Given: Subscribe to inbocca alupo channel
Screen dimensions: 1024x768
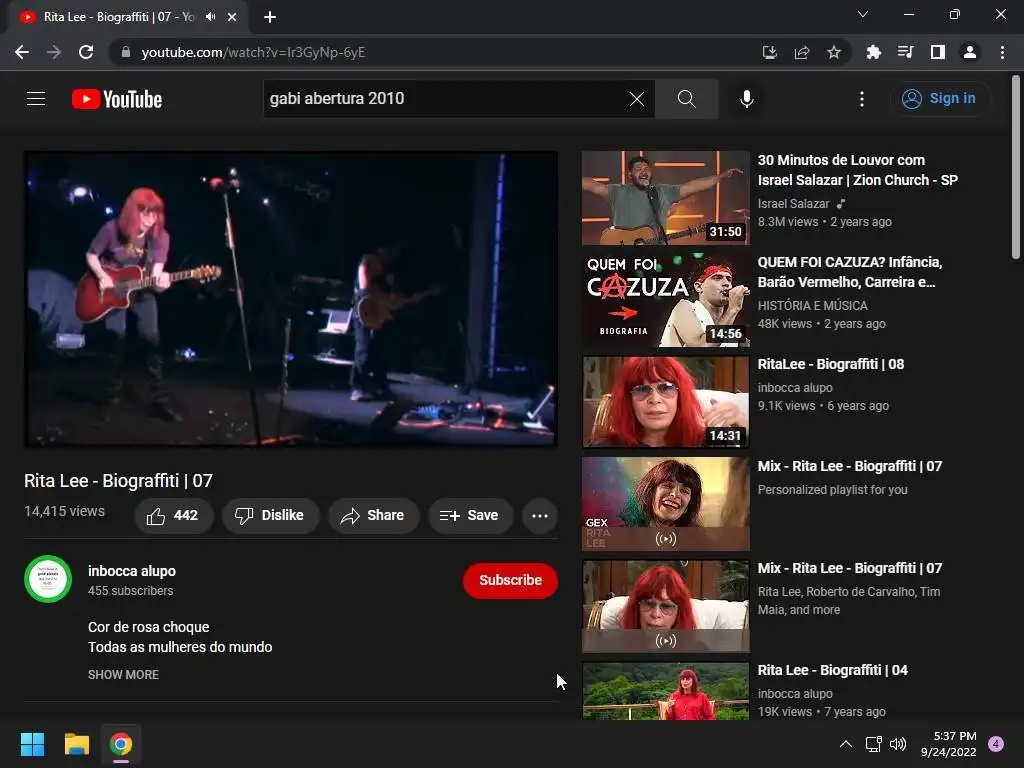Looking at the screenshot, I should (510, 580).
